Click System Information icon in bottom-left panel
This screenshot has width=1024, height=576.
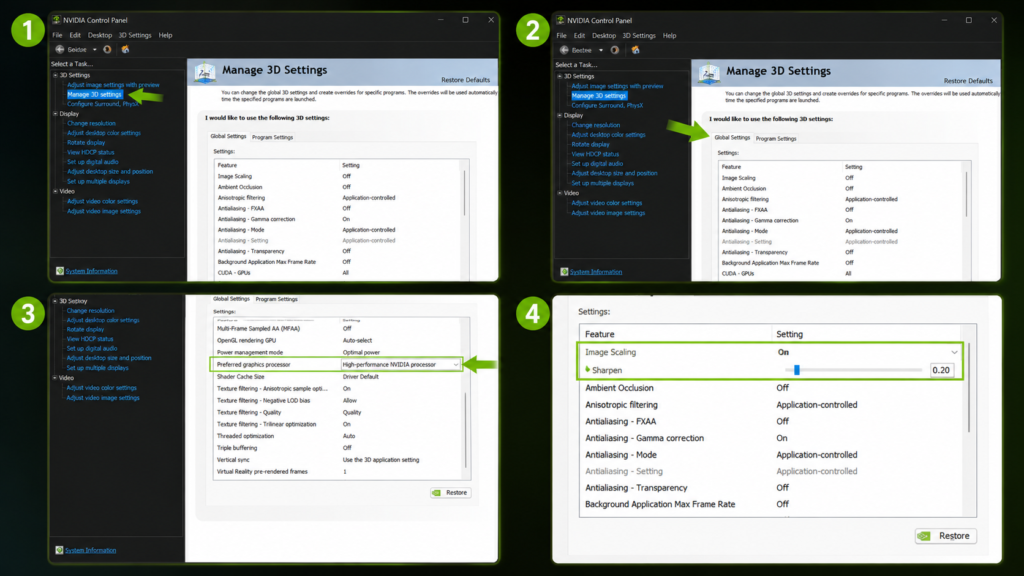pos(59,550)
